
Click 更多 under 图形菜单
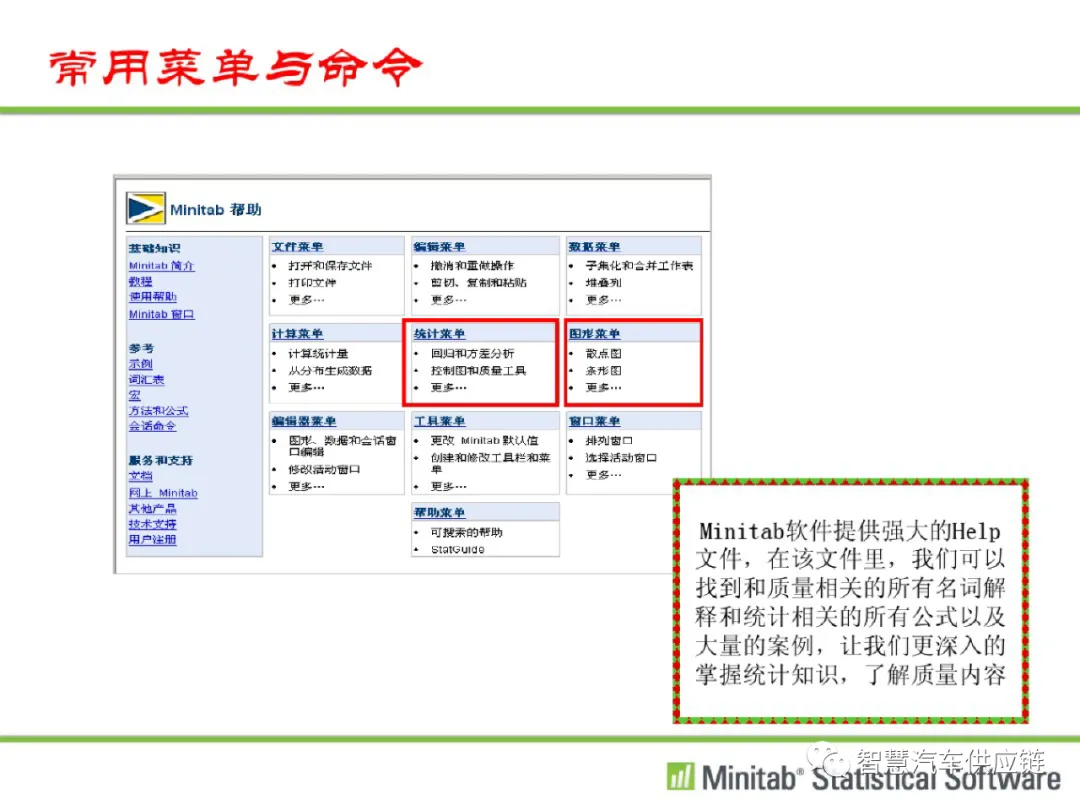tap(603, 388)
